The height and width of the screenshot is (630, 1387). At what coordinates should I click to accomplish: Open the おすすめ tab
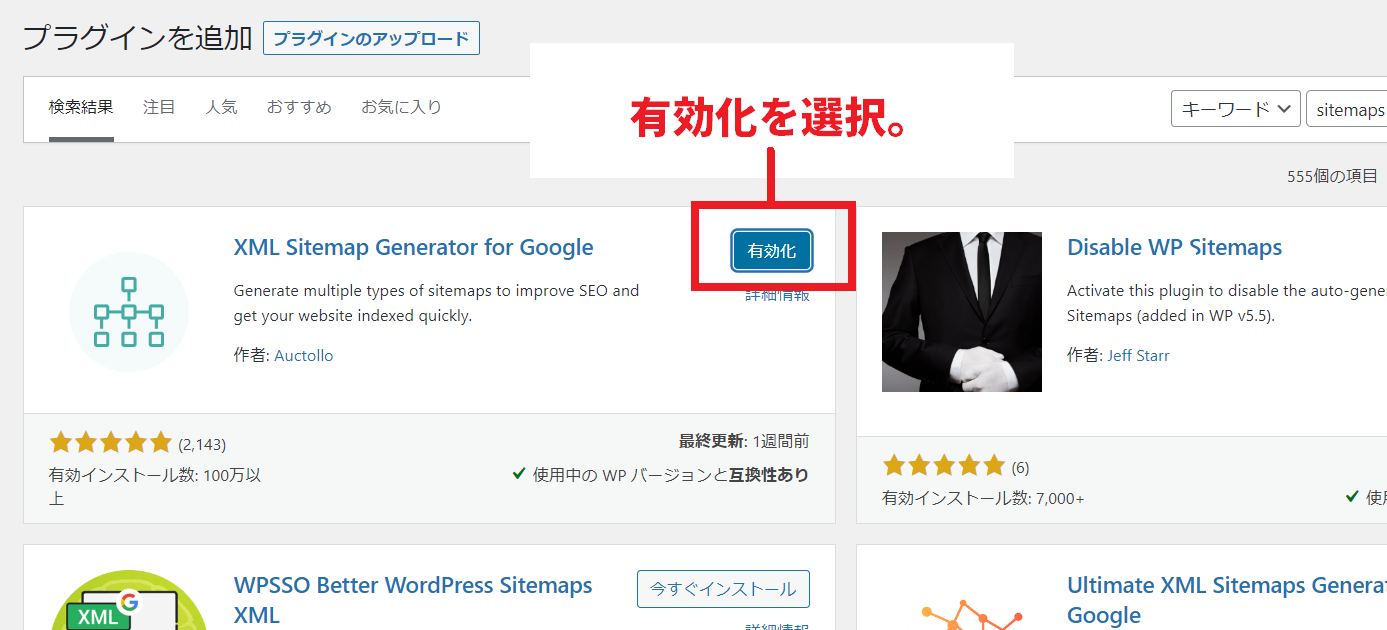[299, 107]
